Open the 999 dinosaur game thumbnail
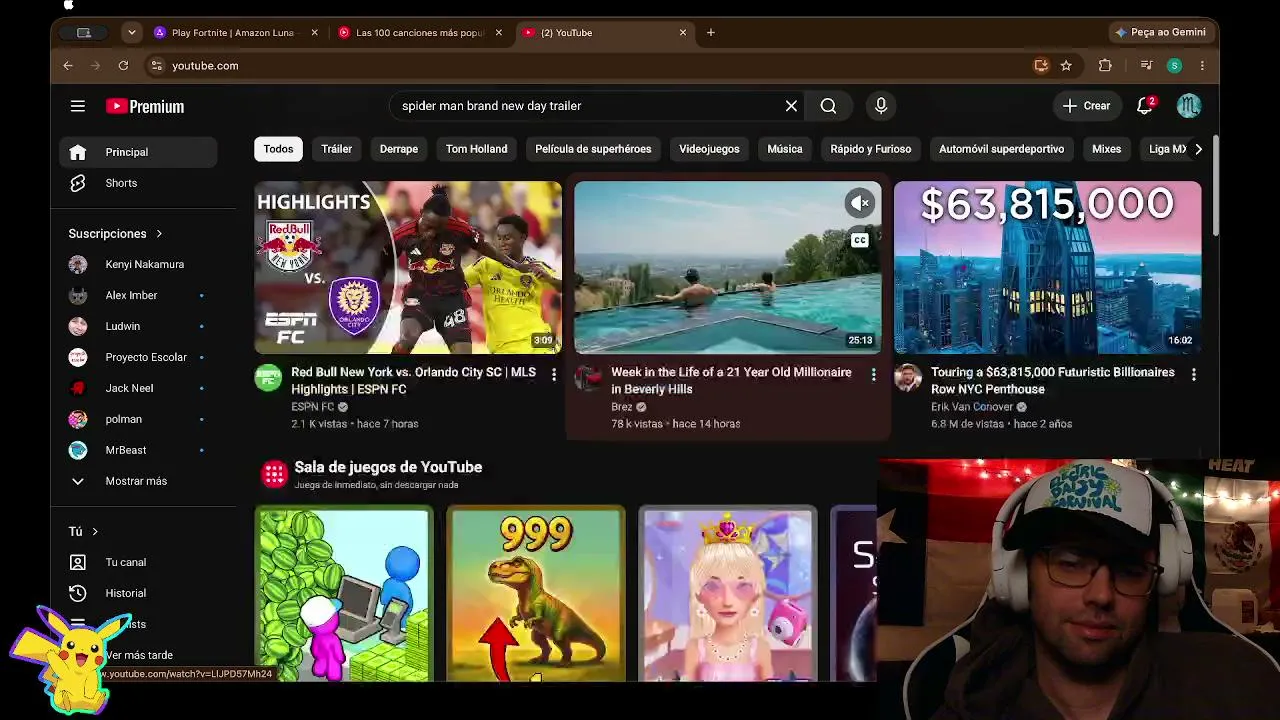 (536, 594)
